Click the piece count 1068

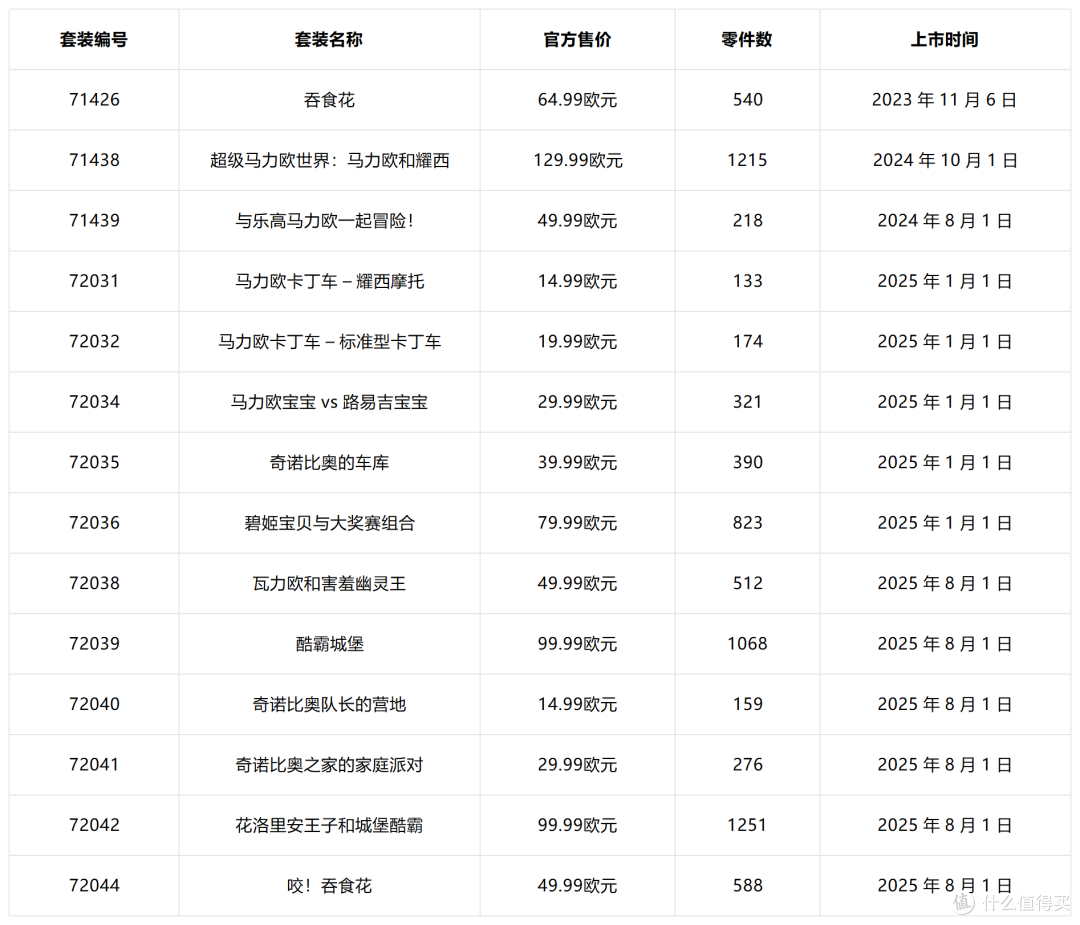[x=747, y=644]
